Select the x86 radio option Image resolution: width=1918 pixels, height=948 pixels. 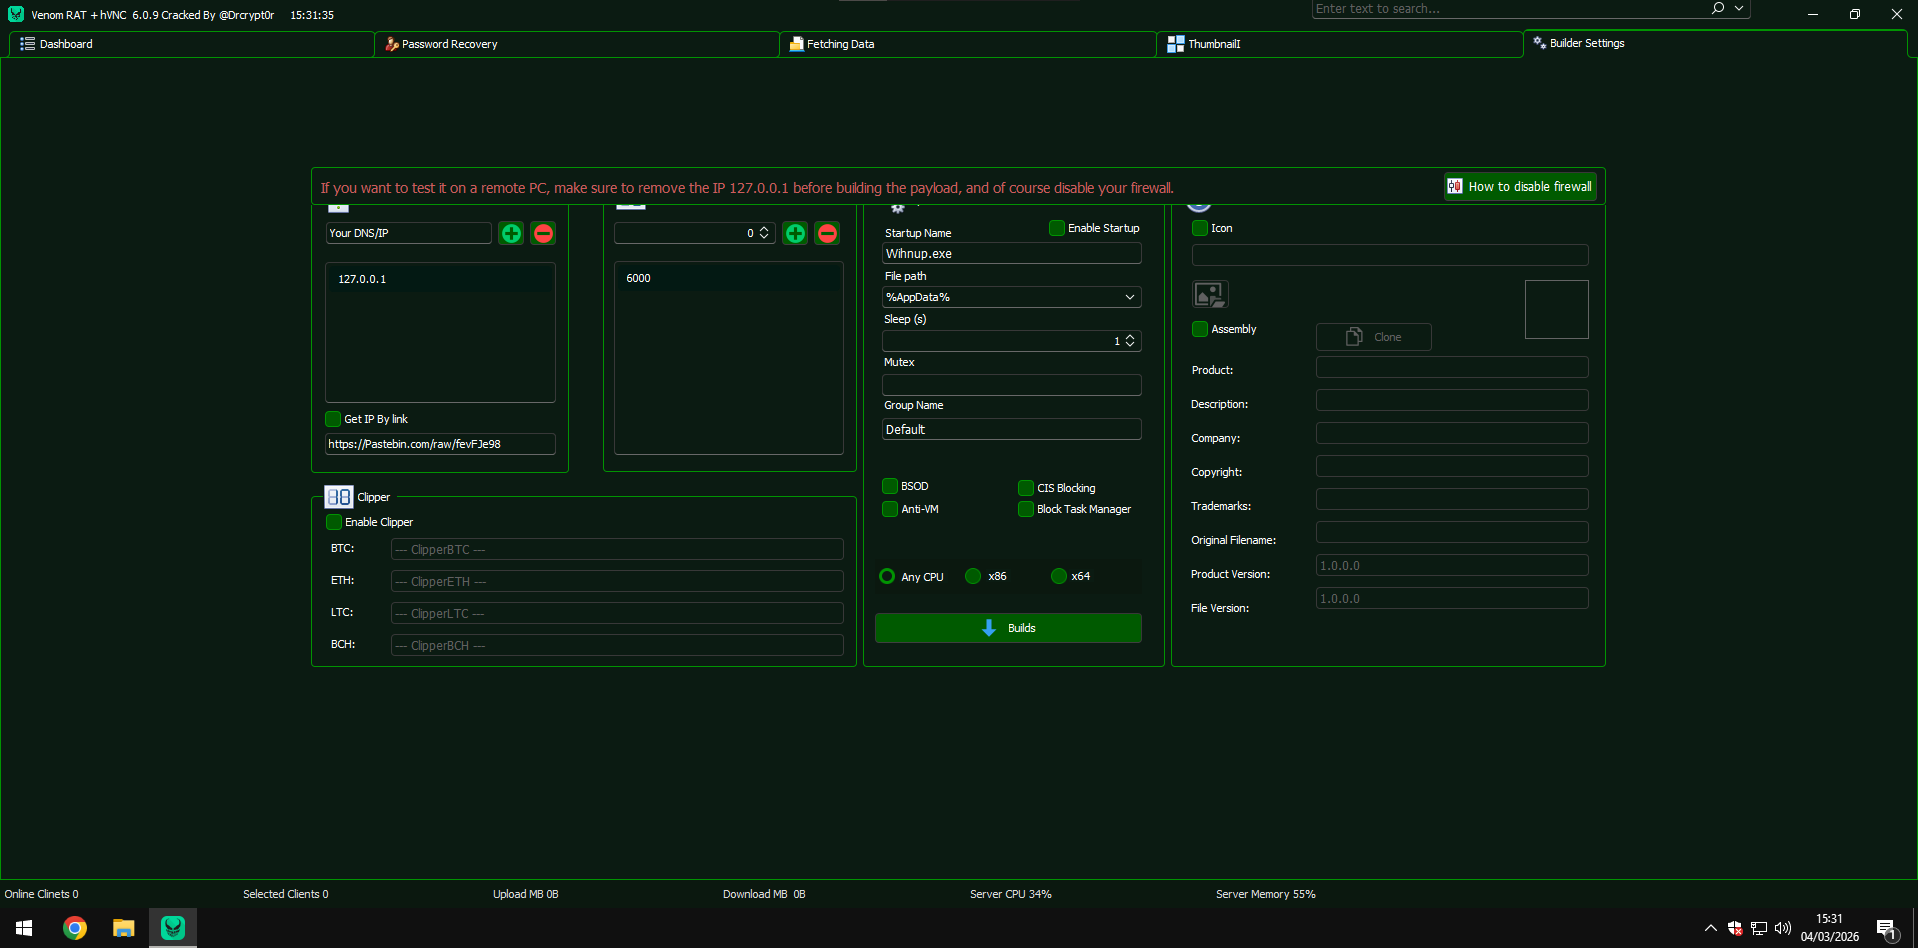click(973, 576)
